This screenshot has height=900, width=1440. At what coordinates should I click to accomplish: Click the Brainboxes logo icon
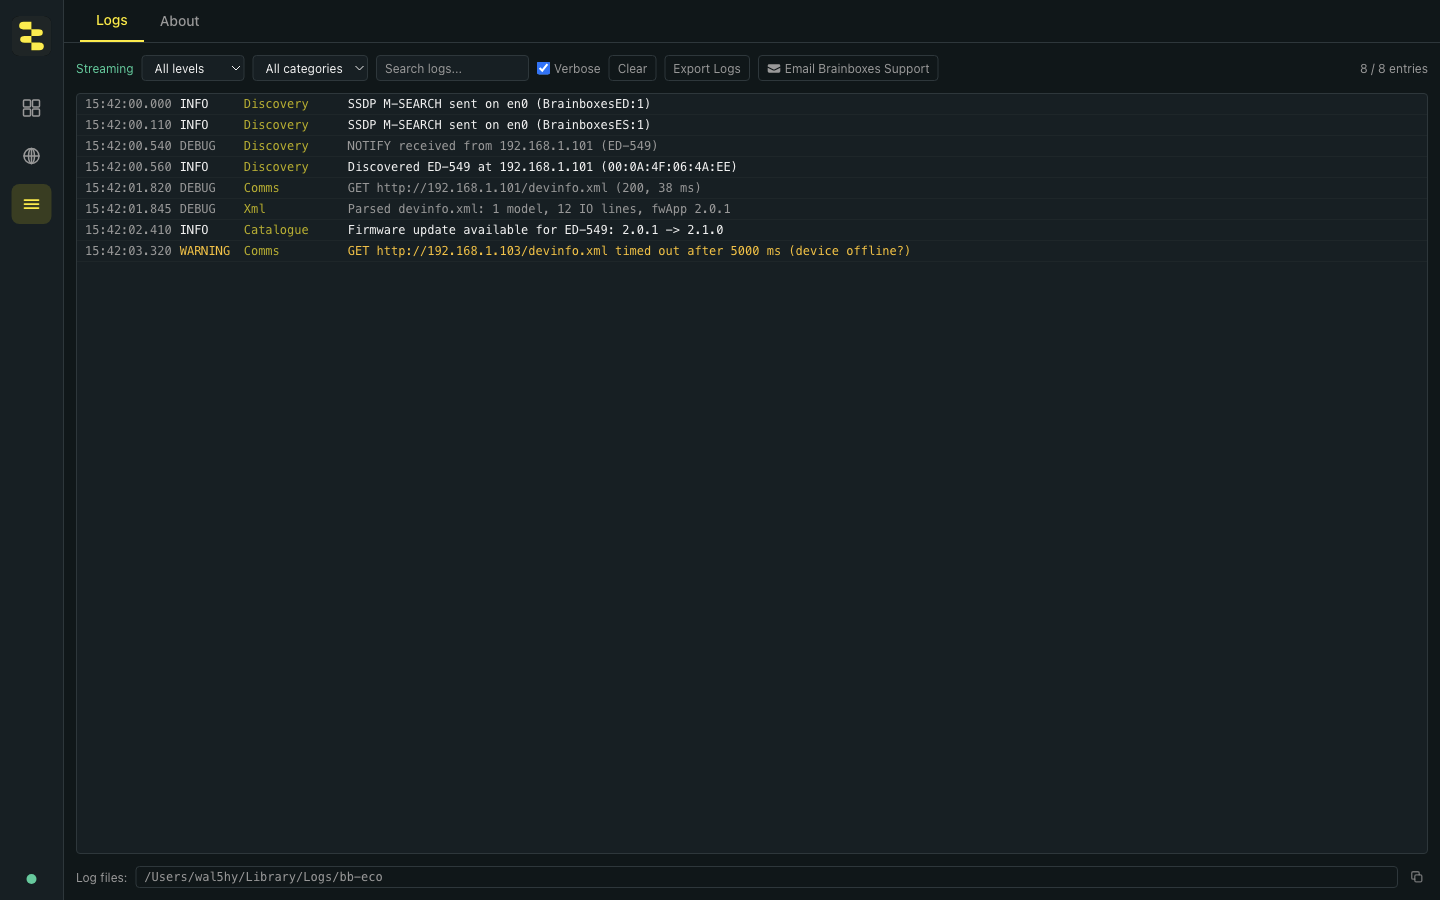pos(31,36)
